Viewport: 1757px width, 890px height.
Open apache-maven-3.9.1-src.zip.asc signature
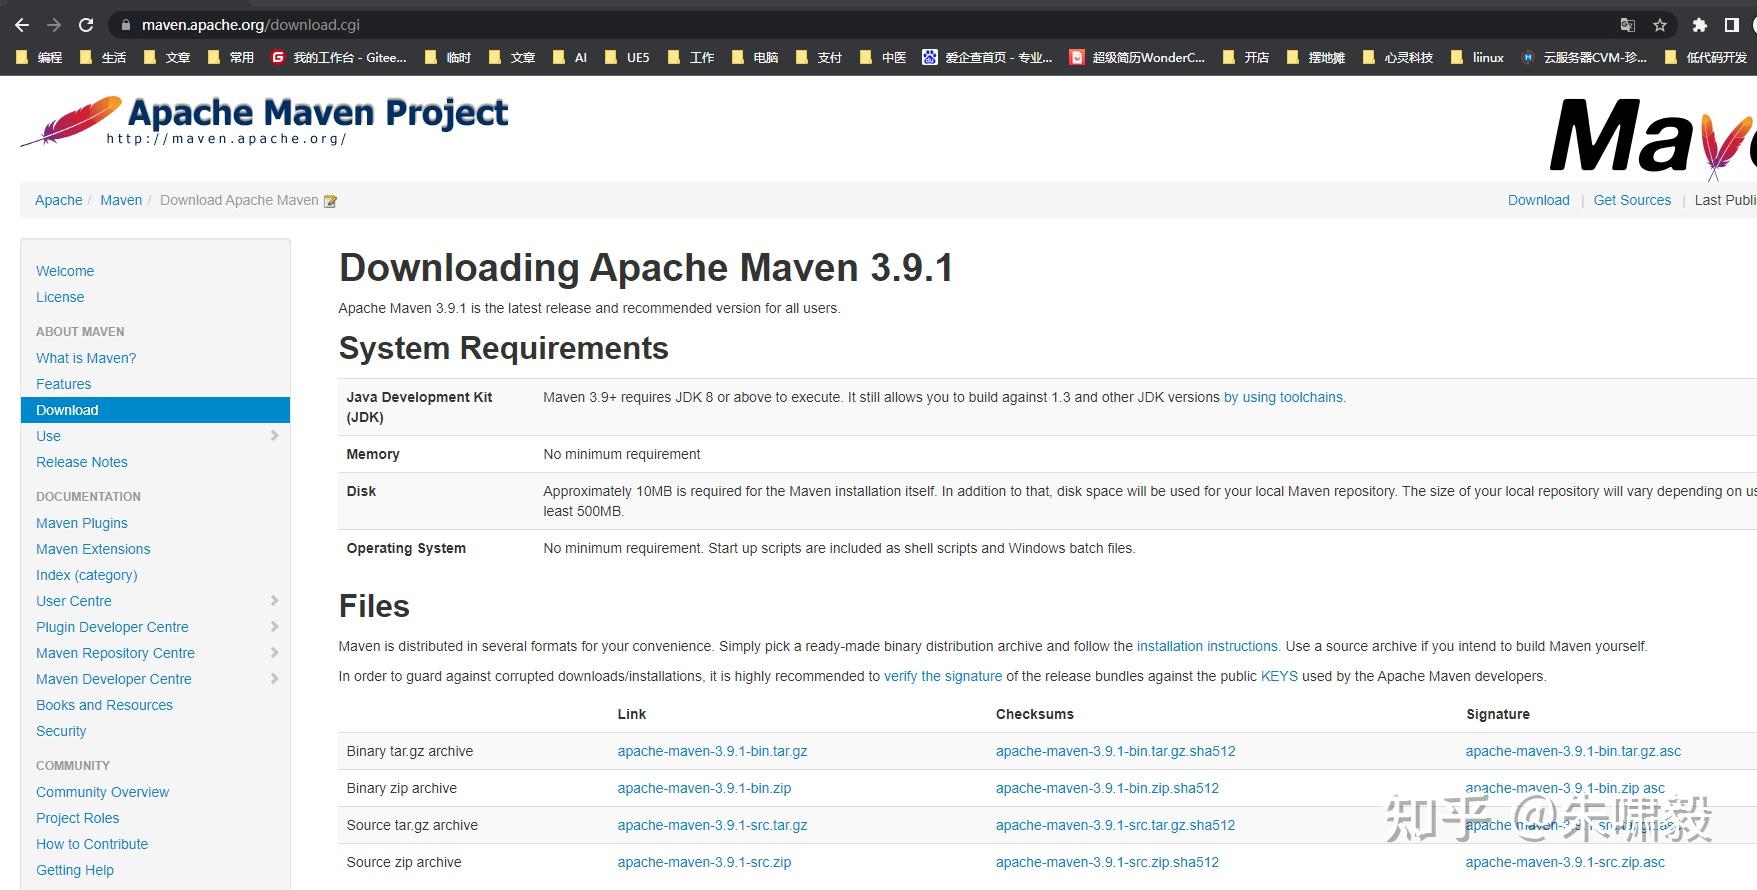pos(1565,862)
